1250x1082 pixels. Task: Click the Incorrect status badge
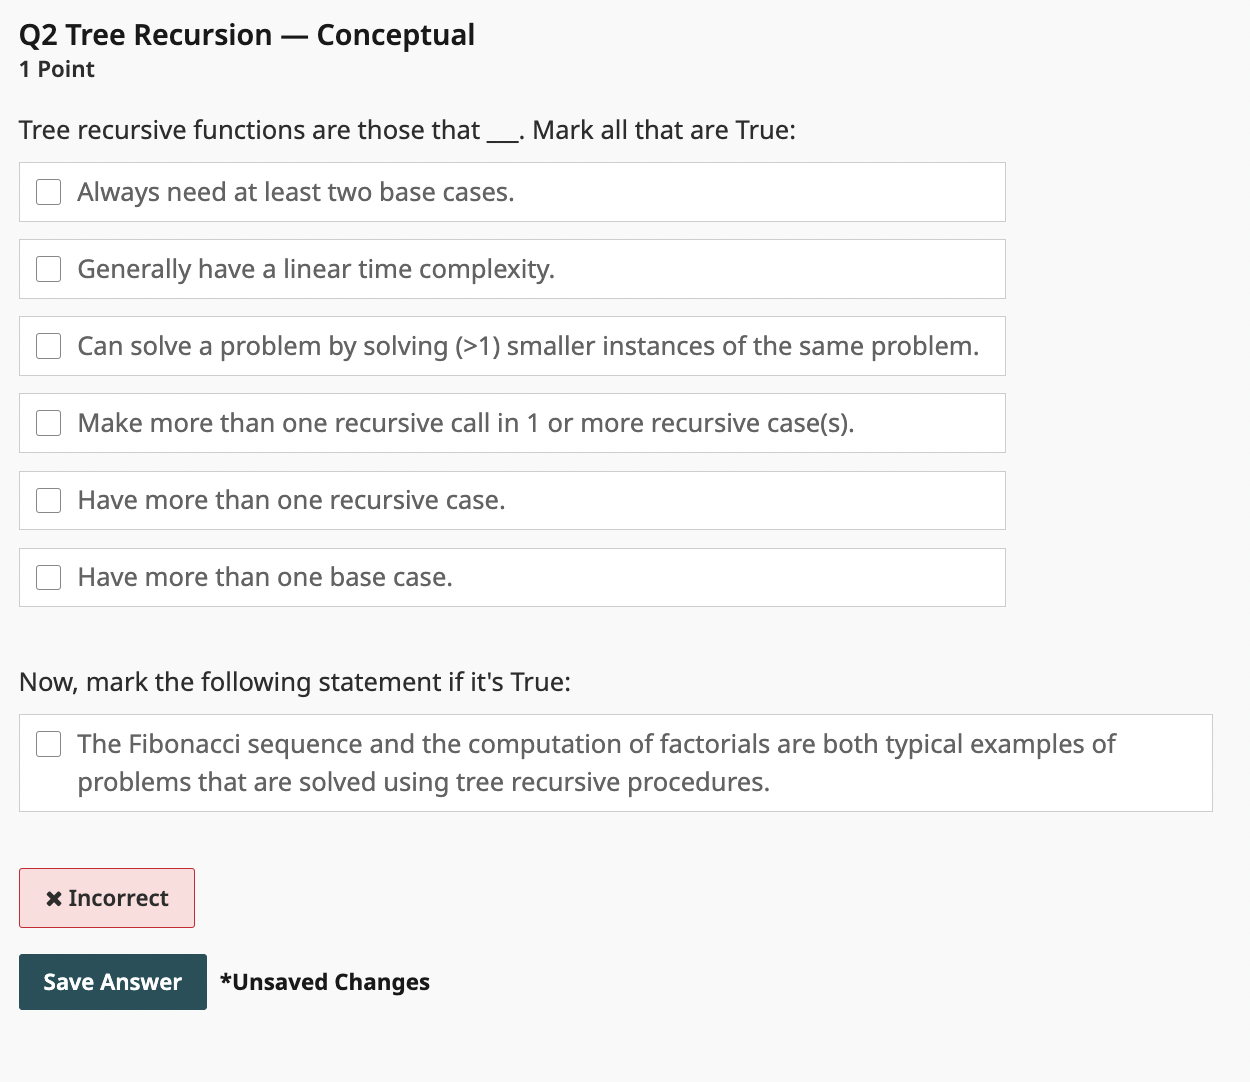pyautogui.click(x=107, y=898)
